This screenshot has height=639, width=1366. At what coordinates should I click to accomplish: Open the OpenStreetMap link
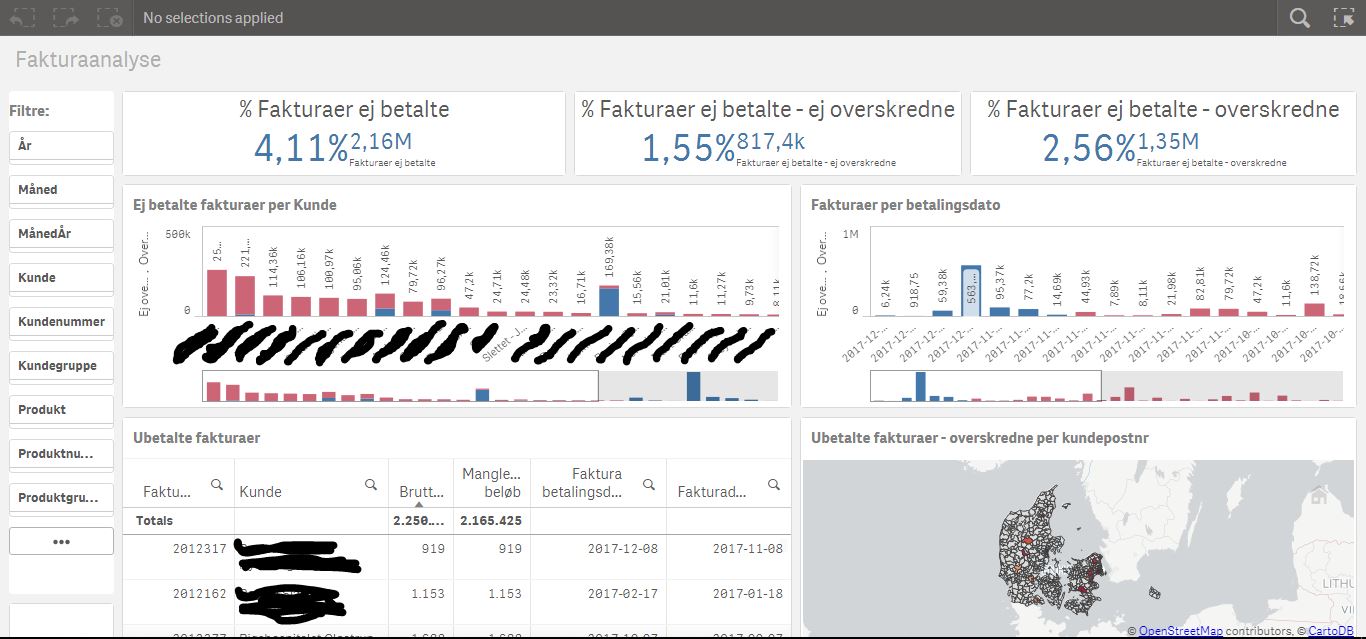[x=1180, y=631]
